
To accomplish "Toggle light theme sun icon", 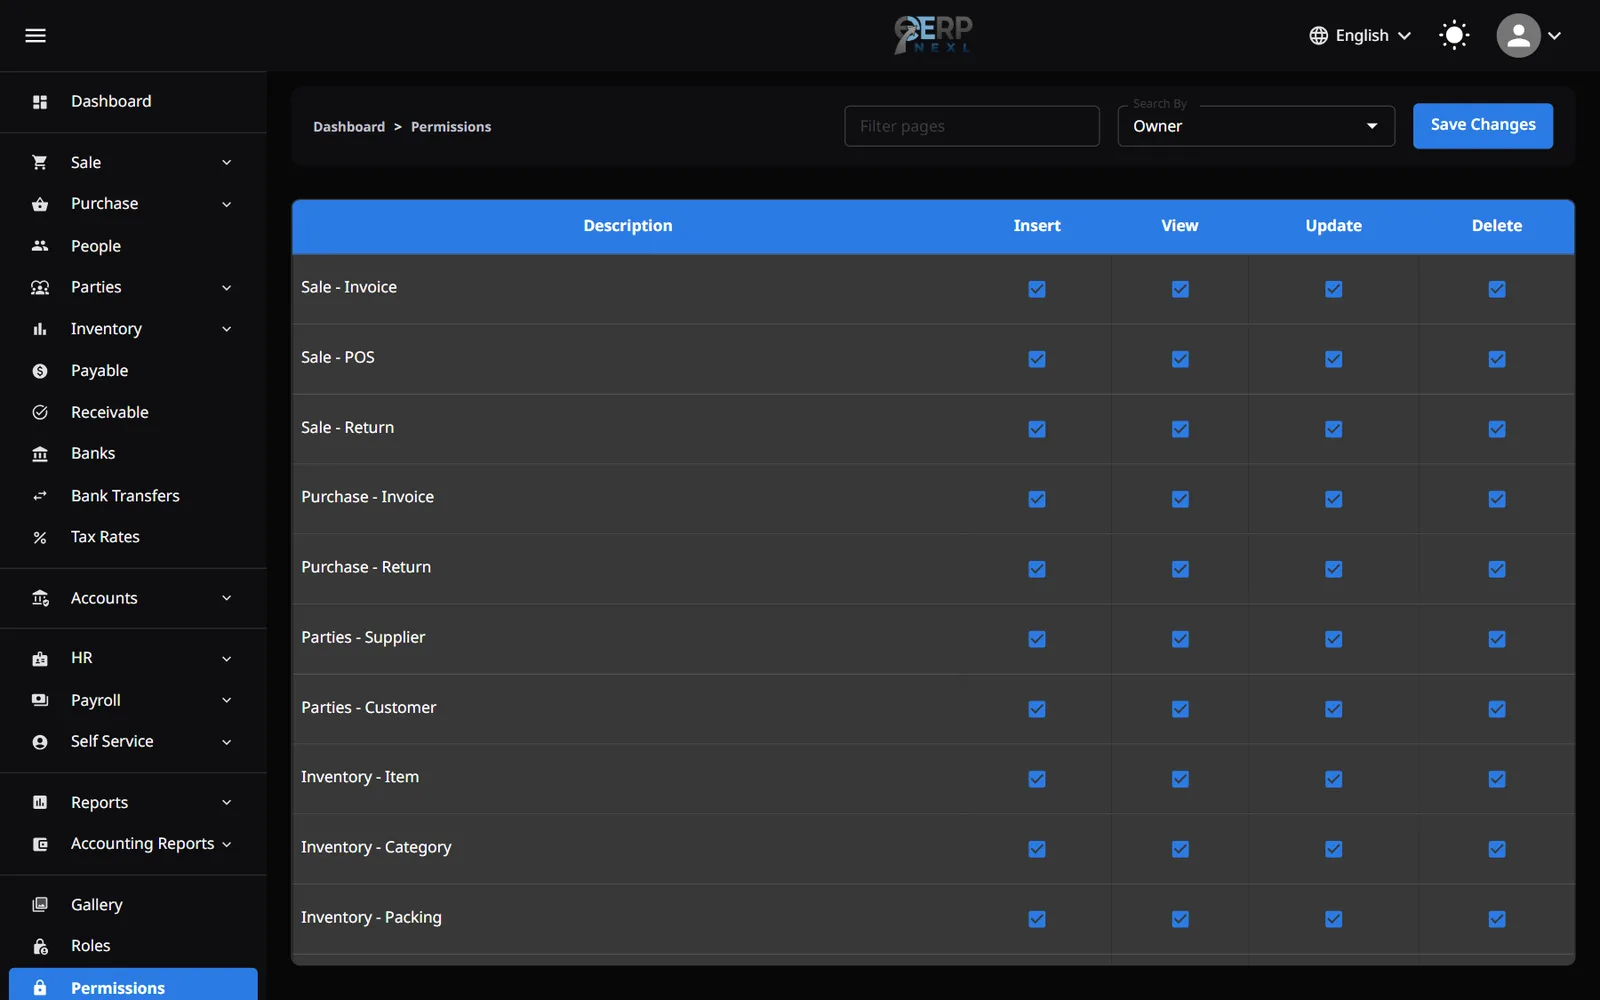I will (1454, 36).
